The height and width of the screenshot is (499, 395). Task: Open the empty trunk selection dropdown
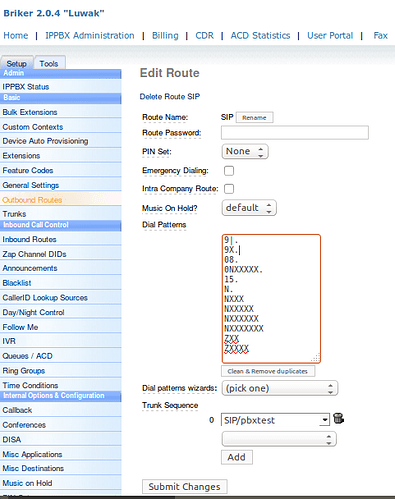(279, 439)
